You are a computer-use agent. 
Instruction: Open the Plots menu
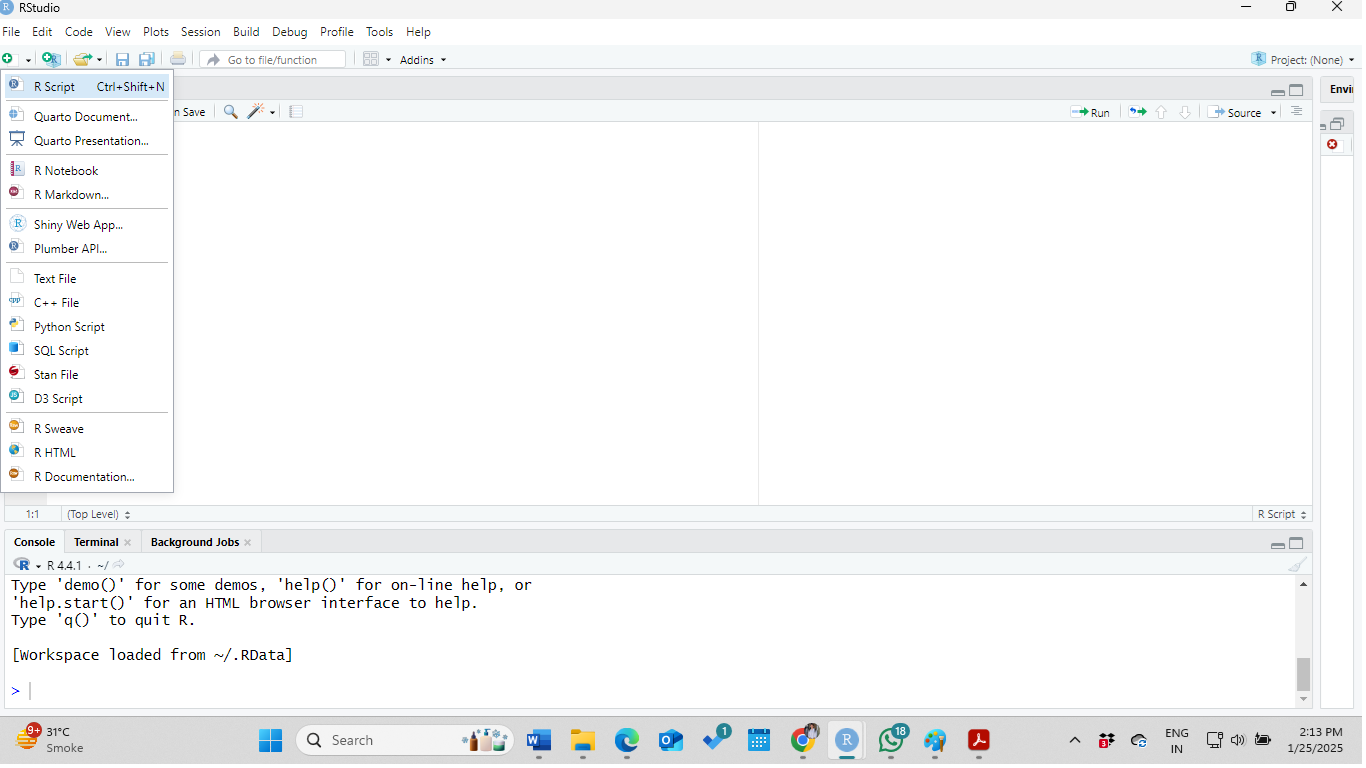coord(156,32)
